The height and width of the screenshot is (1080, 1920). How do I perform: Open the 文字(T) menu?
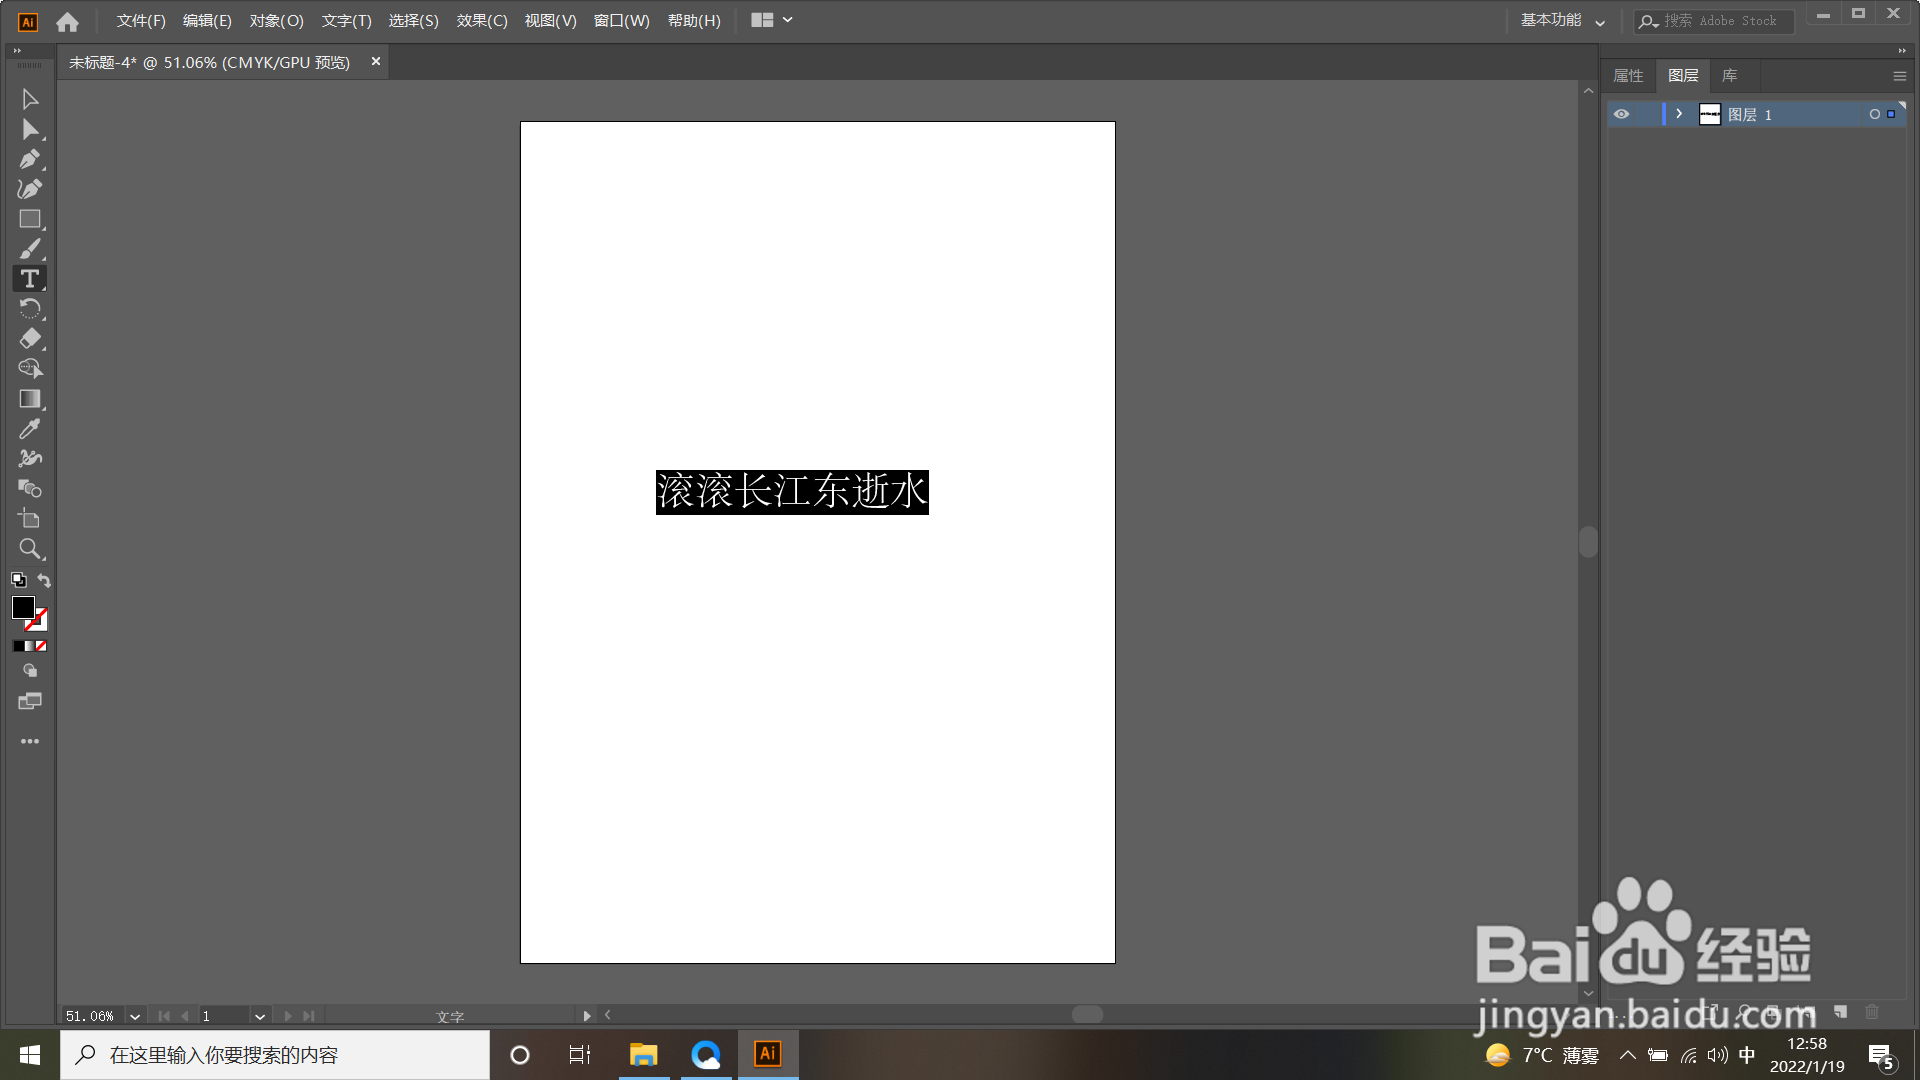pos(346,21)
